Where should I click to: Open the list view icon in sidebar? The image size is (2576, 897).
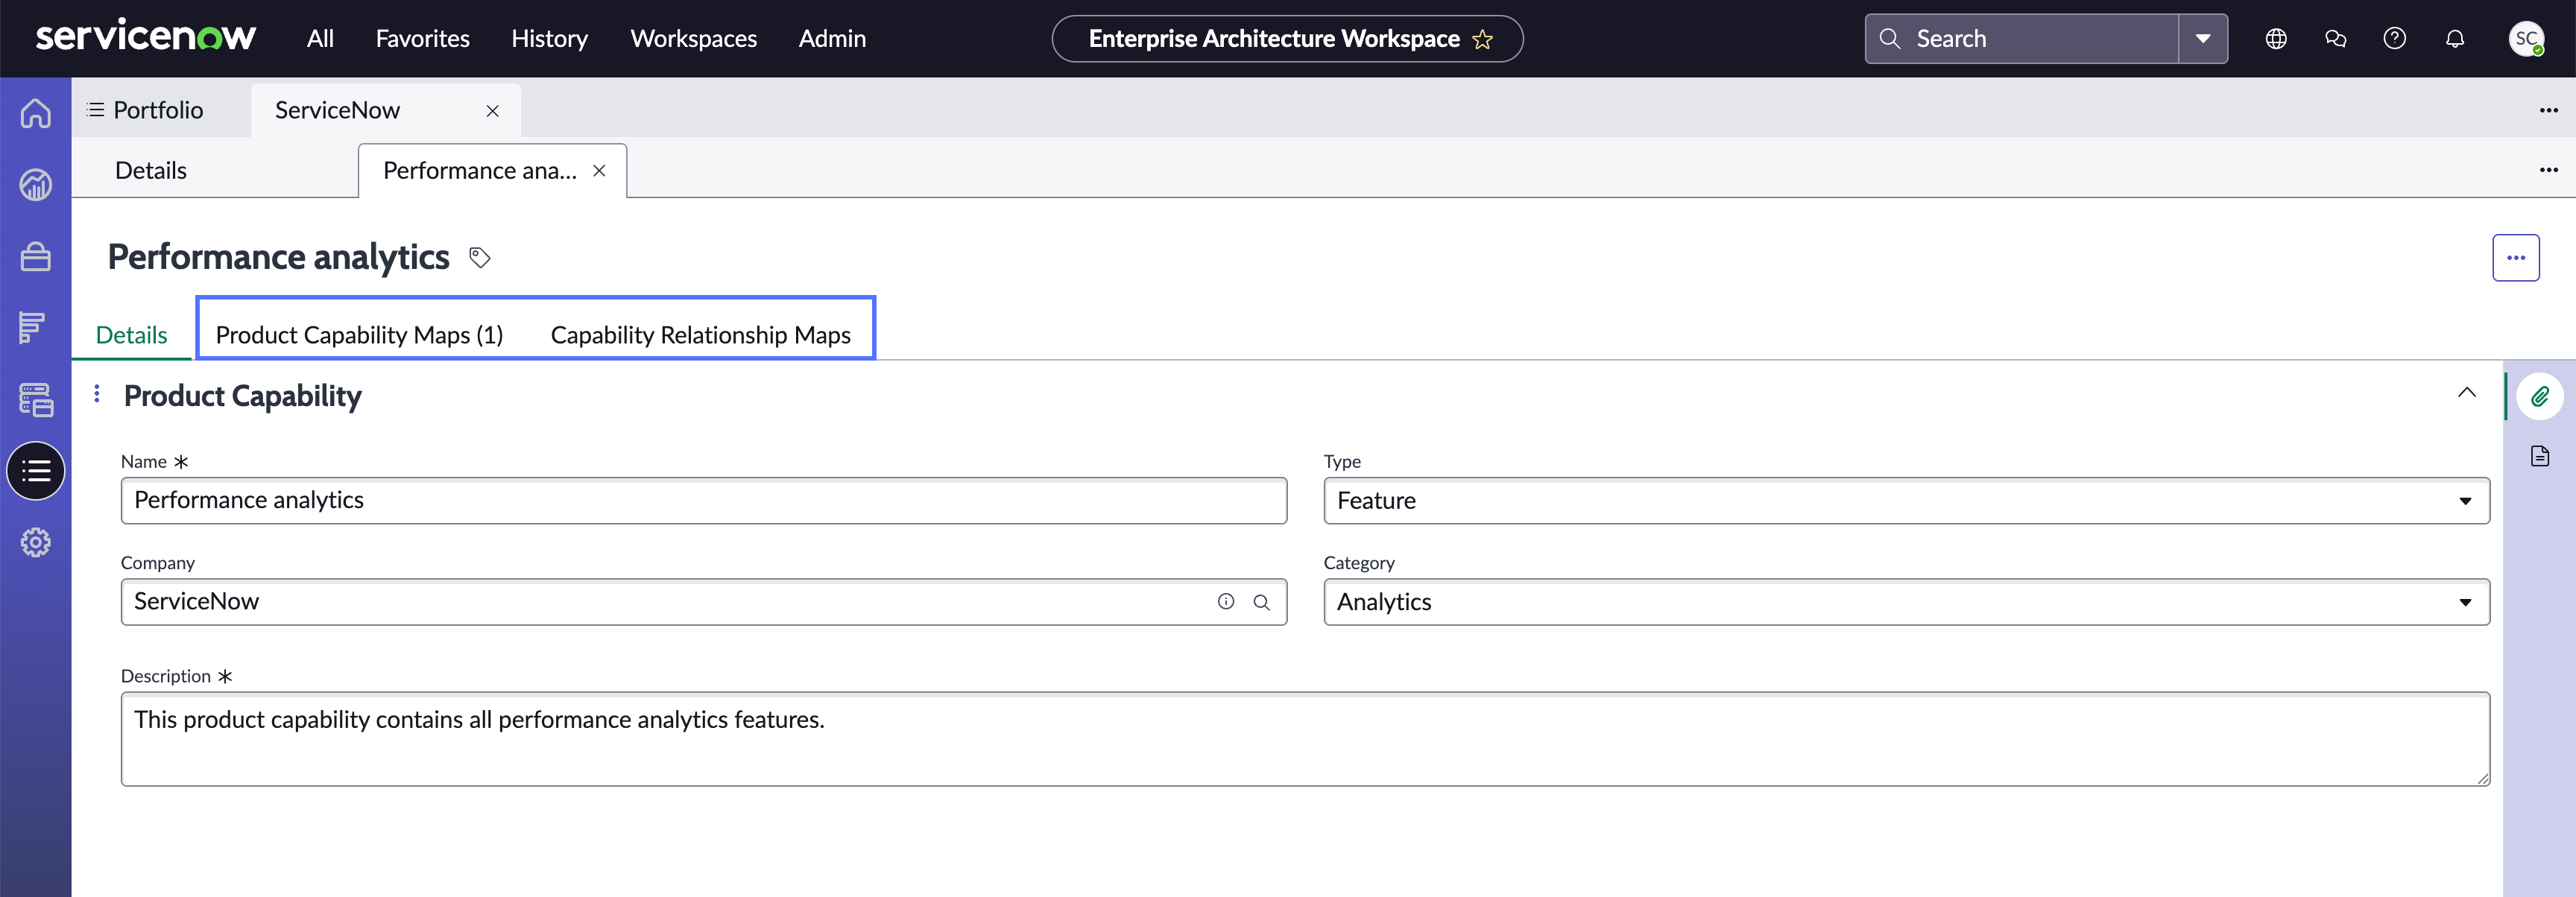tap(36, 471)
